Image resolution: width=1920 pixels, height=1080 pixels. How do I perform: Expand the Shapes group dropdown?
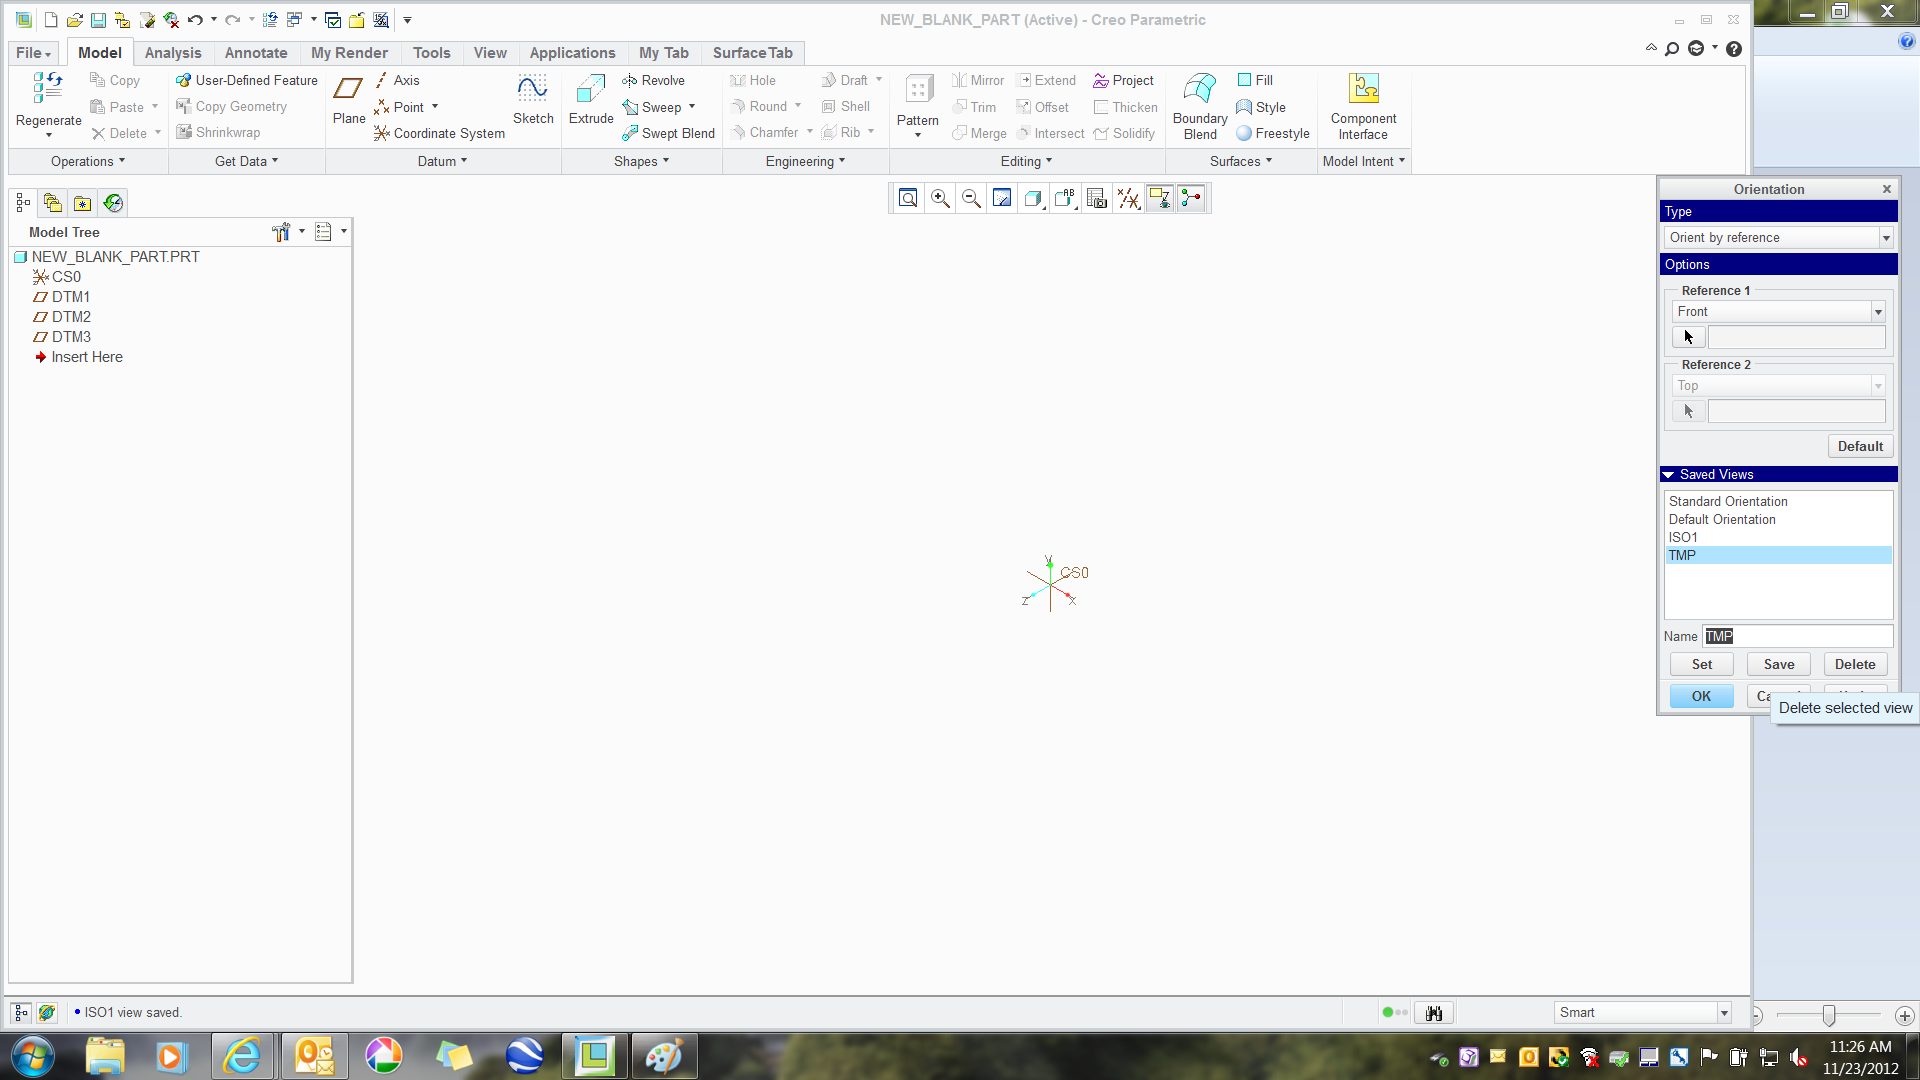(x=641, y=161)
